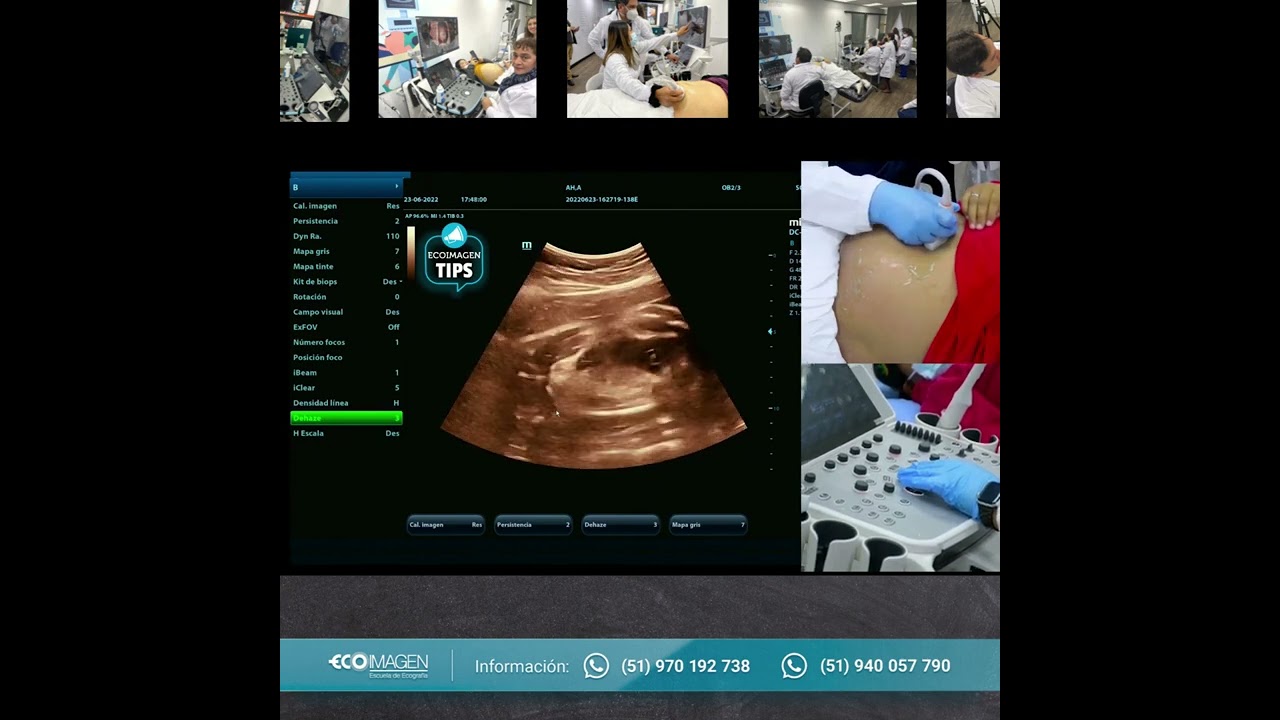Viewport: 1280px width, 720px height.
Task: Open the Kit de biops dropdown
Action: (346, 282)
